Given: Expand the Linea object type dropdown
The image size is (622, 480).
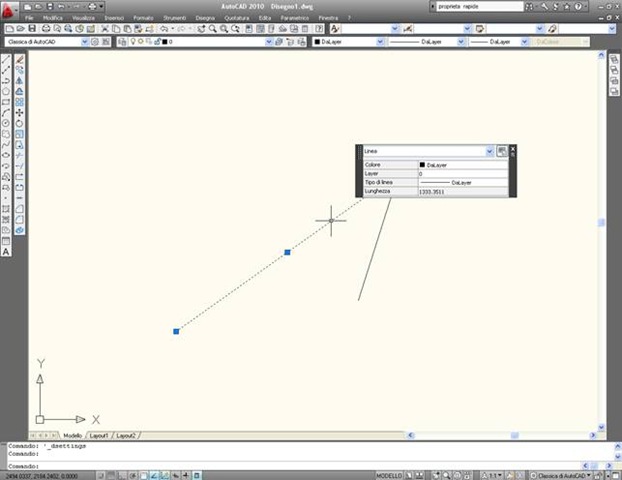Looking at the screenshot, I should (x=489, y=151).
